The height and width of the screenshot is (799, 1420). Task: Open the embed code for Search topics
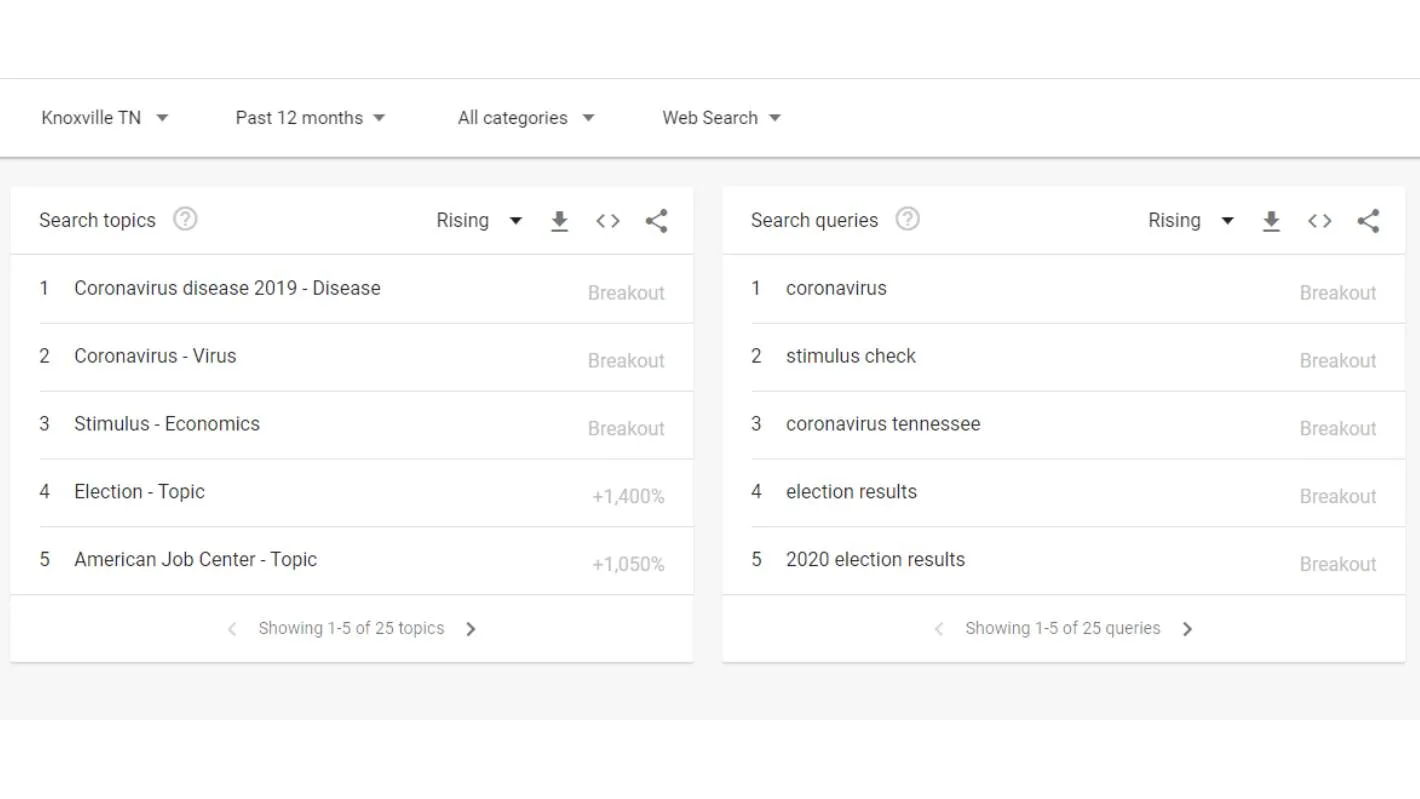coord(607,221)
